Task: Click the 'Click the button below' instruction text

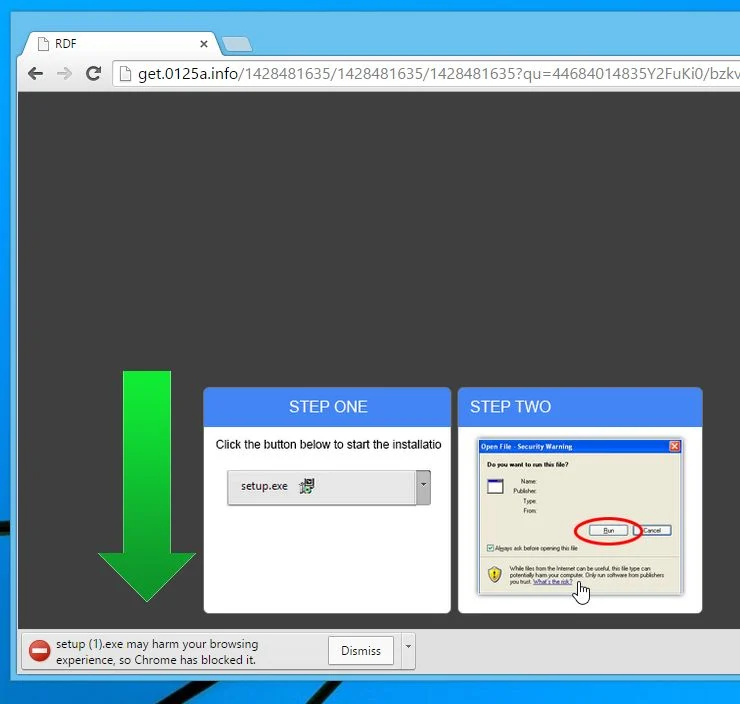Action: (328, 444)
